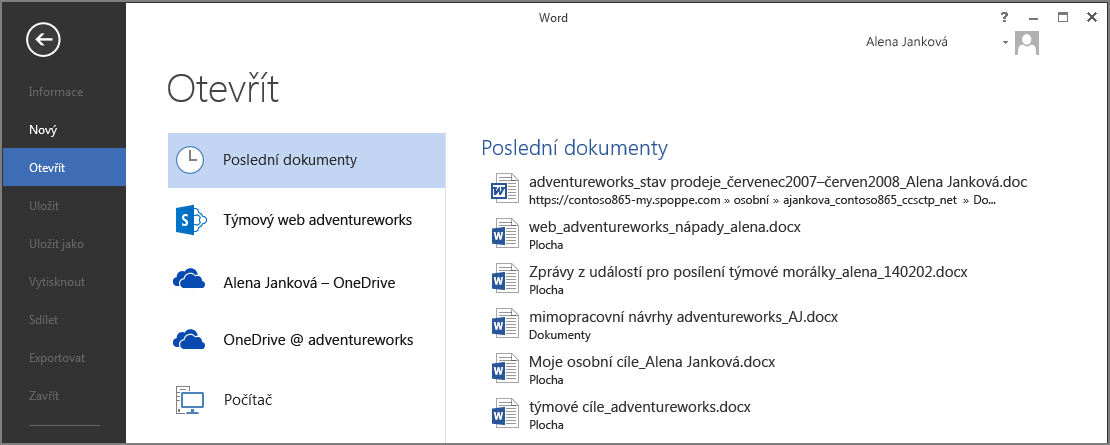Screen dimensions: 1110x445
Task: Click the back arrow circle icon
Action: 43,40
